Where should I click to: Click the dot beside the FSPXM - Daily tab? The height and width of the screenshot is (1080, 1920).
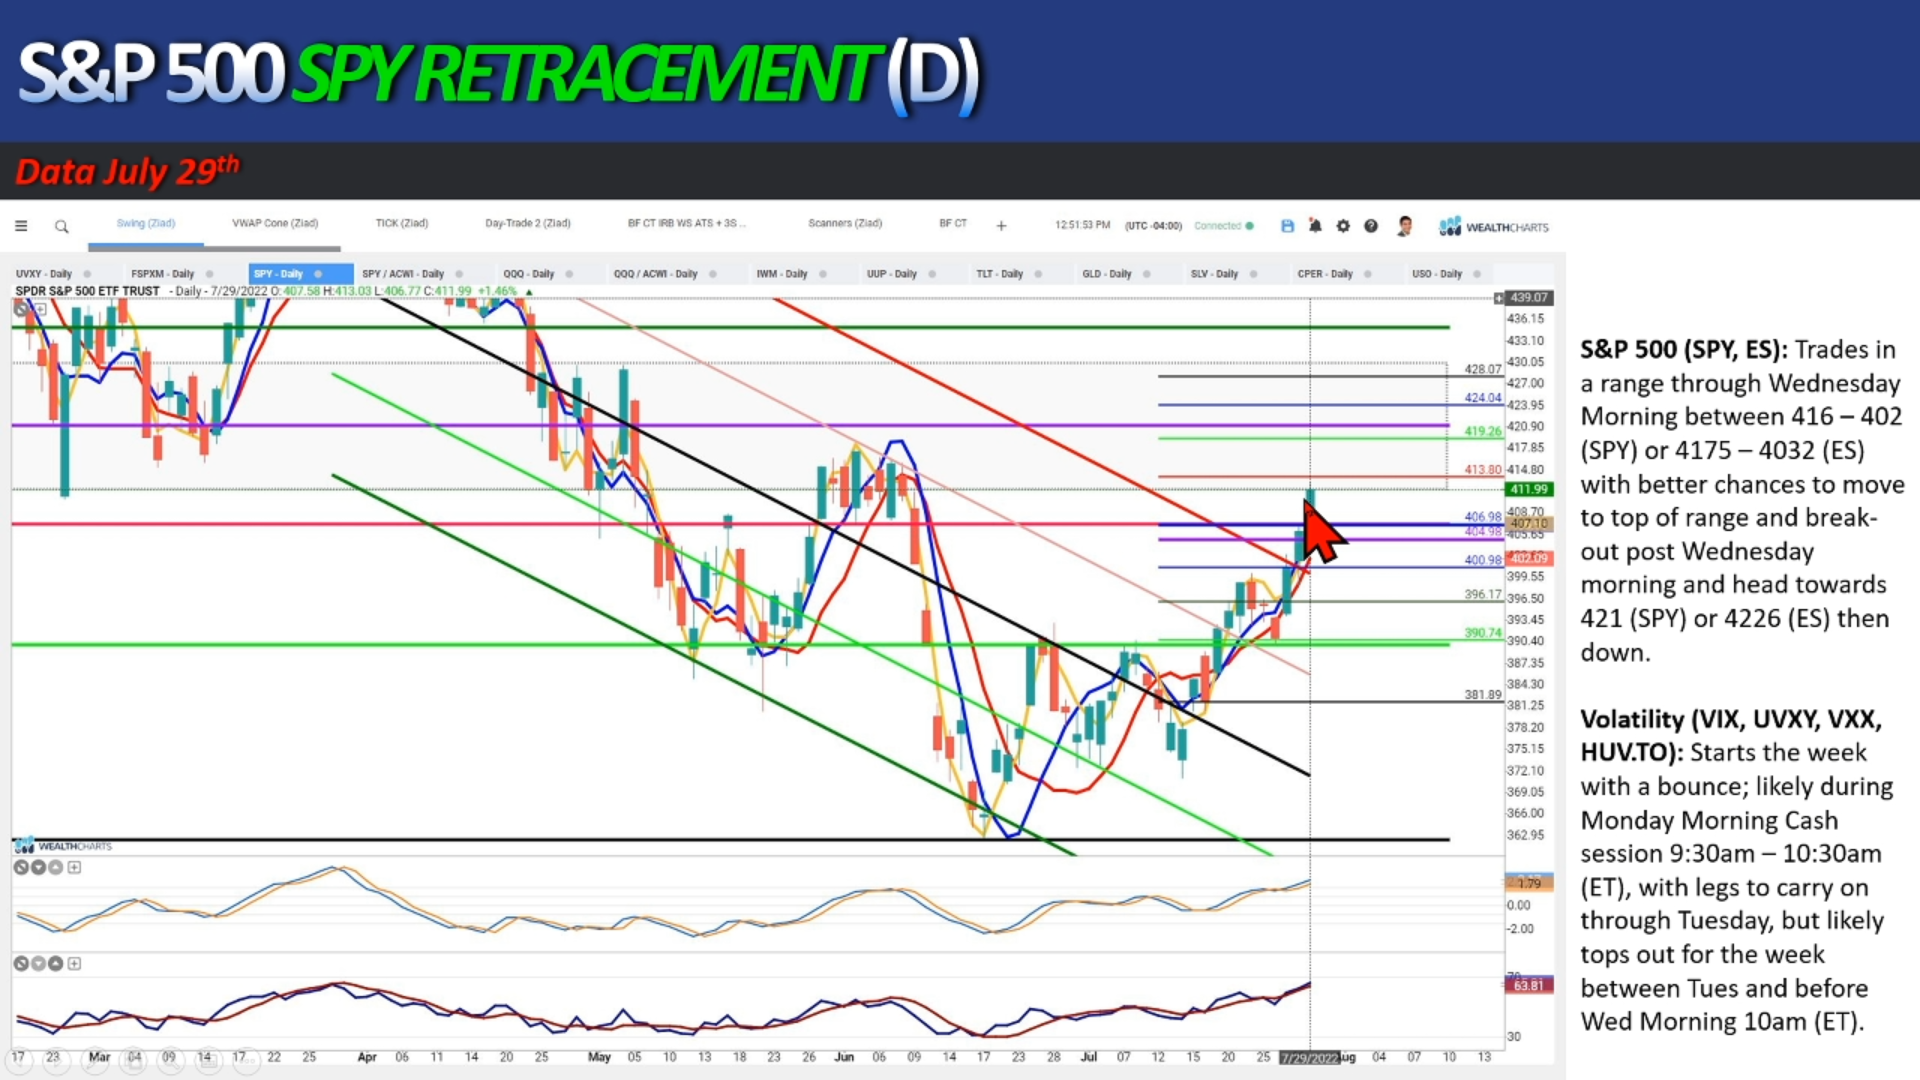(x=210, y=274)
